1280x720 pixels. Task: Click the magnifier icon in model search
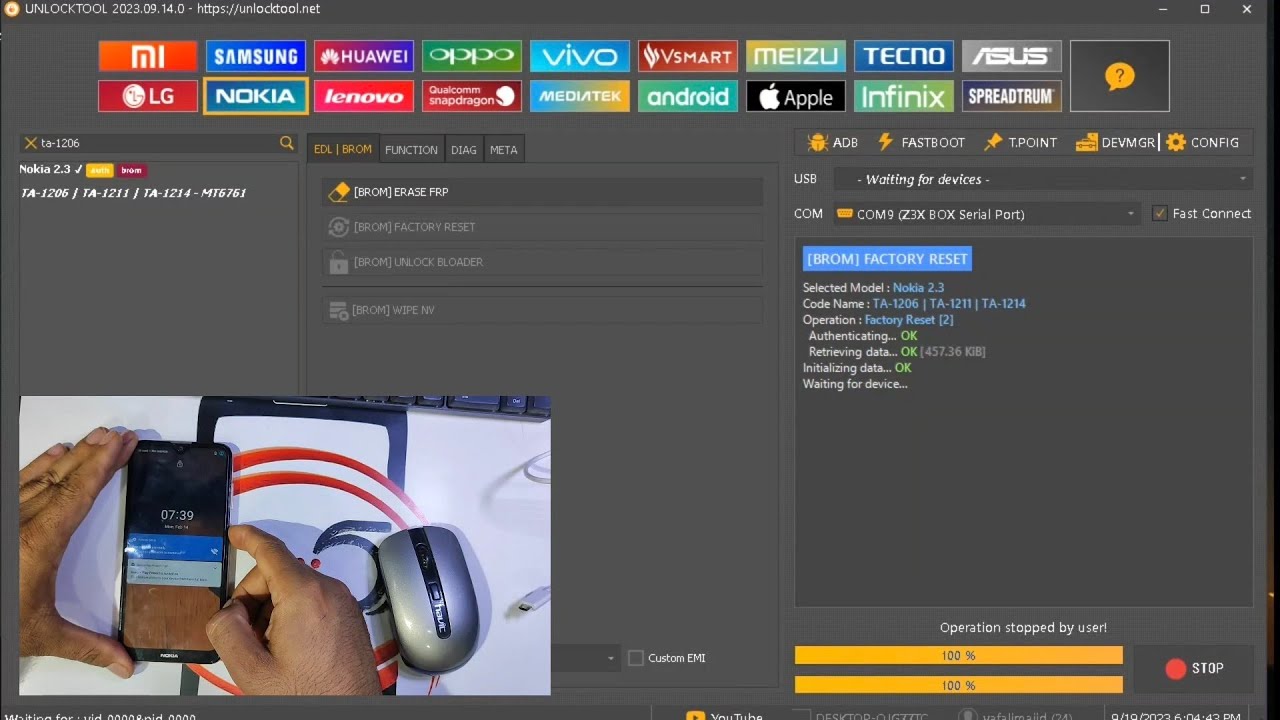(x=287, y=143)
